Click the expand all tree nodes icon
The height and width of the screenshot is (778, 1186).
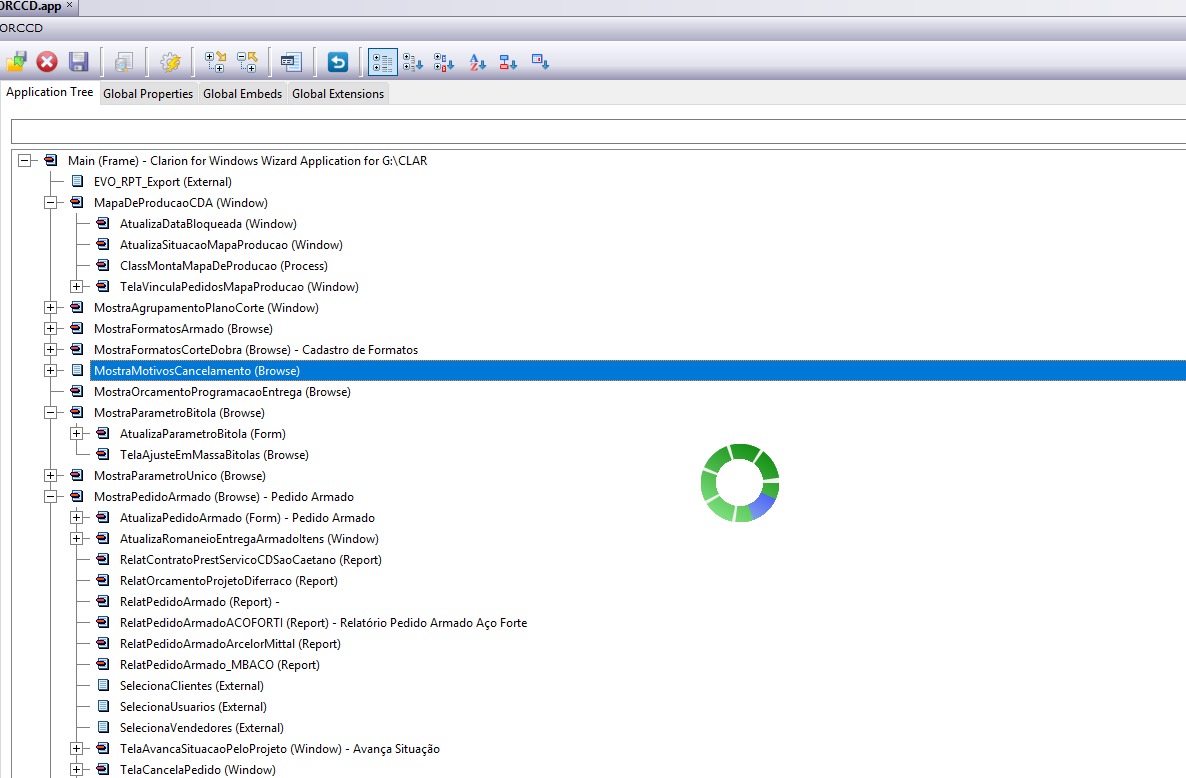[215, 62]
